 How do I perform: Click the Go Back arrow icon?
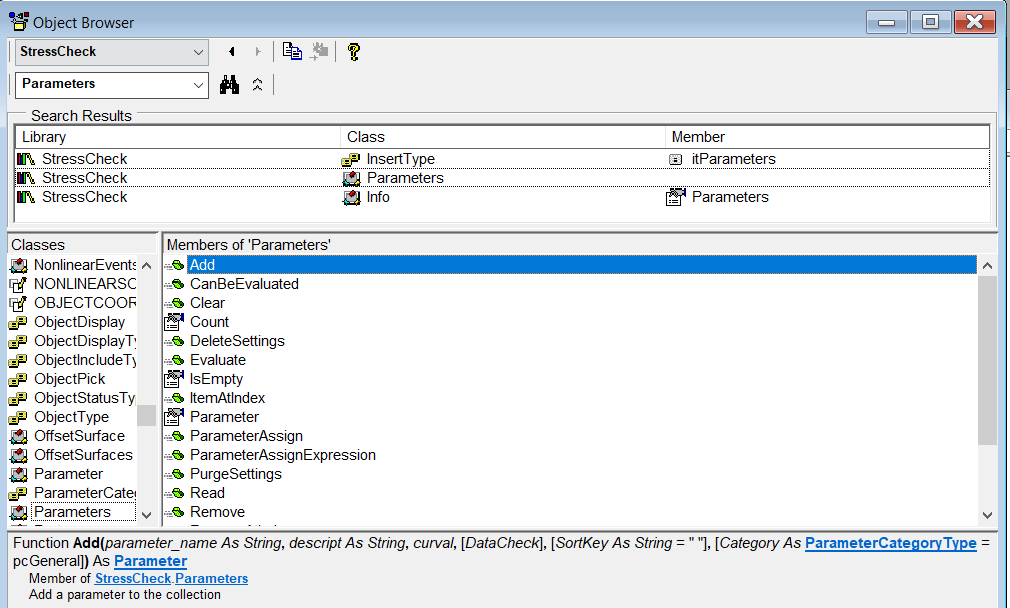[x=232, y=52]
